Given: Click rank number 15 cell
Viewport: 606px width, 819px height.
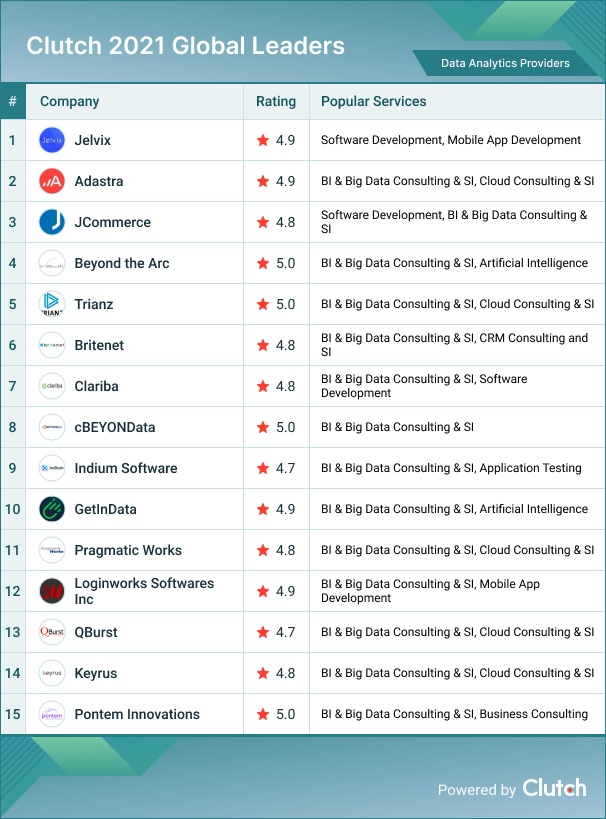Looking at the screenshot, I should (13, 714).
